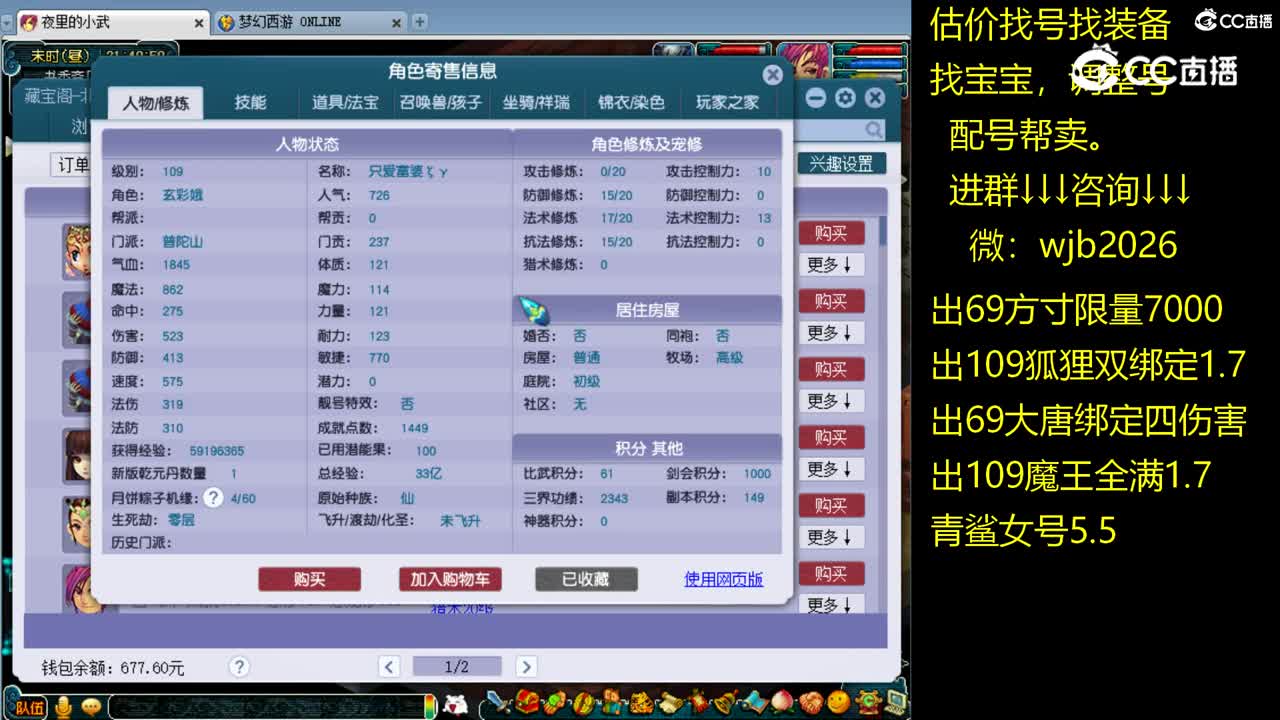Click the help question mark beside 月饼粽子机缘
This screenshot has width=1280, height=720.
point(213,497)
